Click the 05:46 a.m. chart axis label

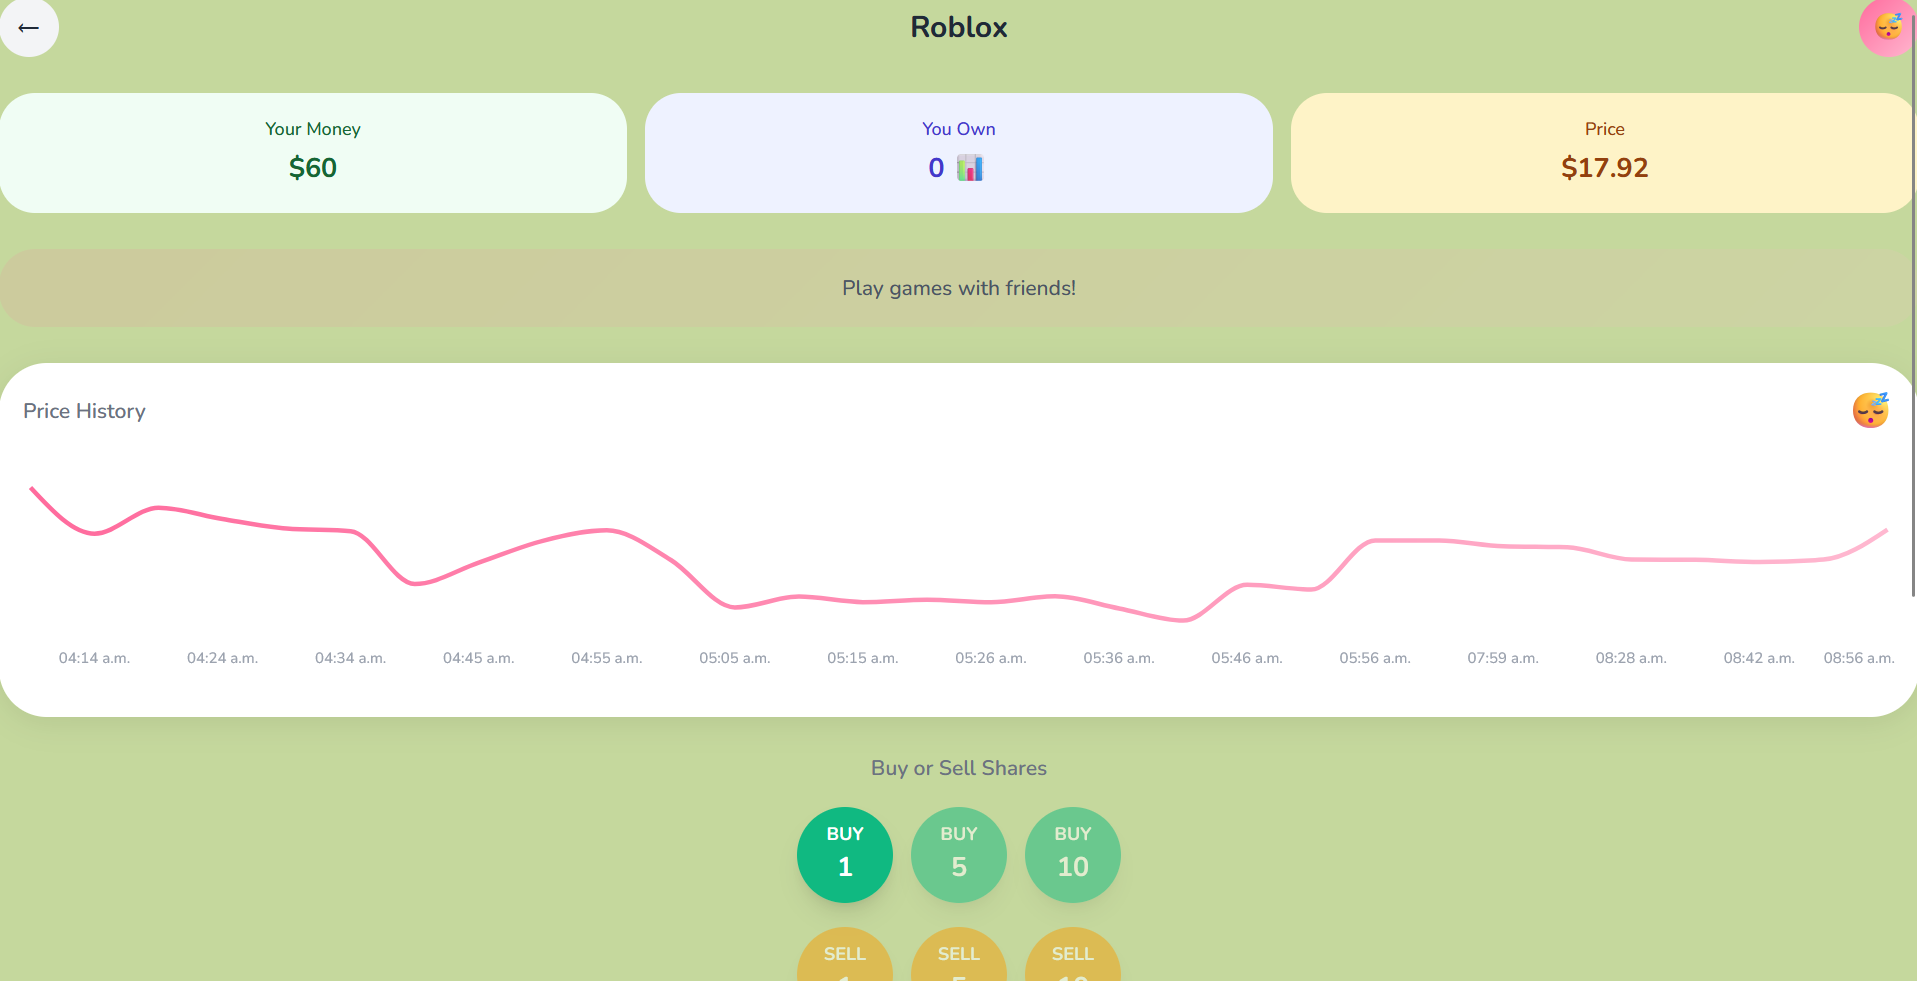pyautogui.click(x=1246, y=658)
